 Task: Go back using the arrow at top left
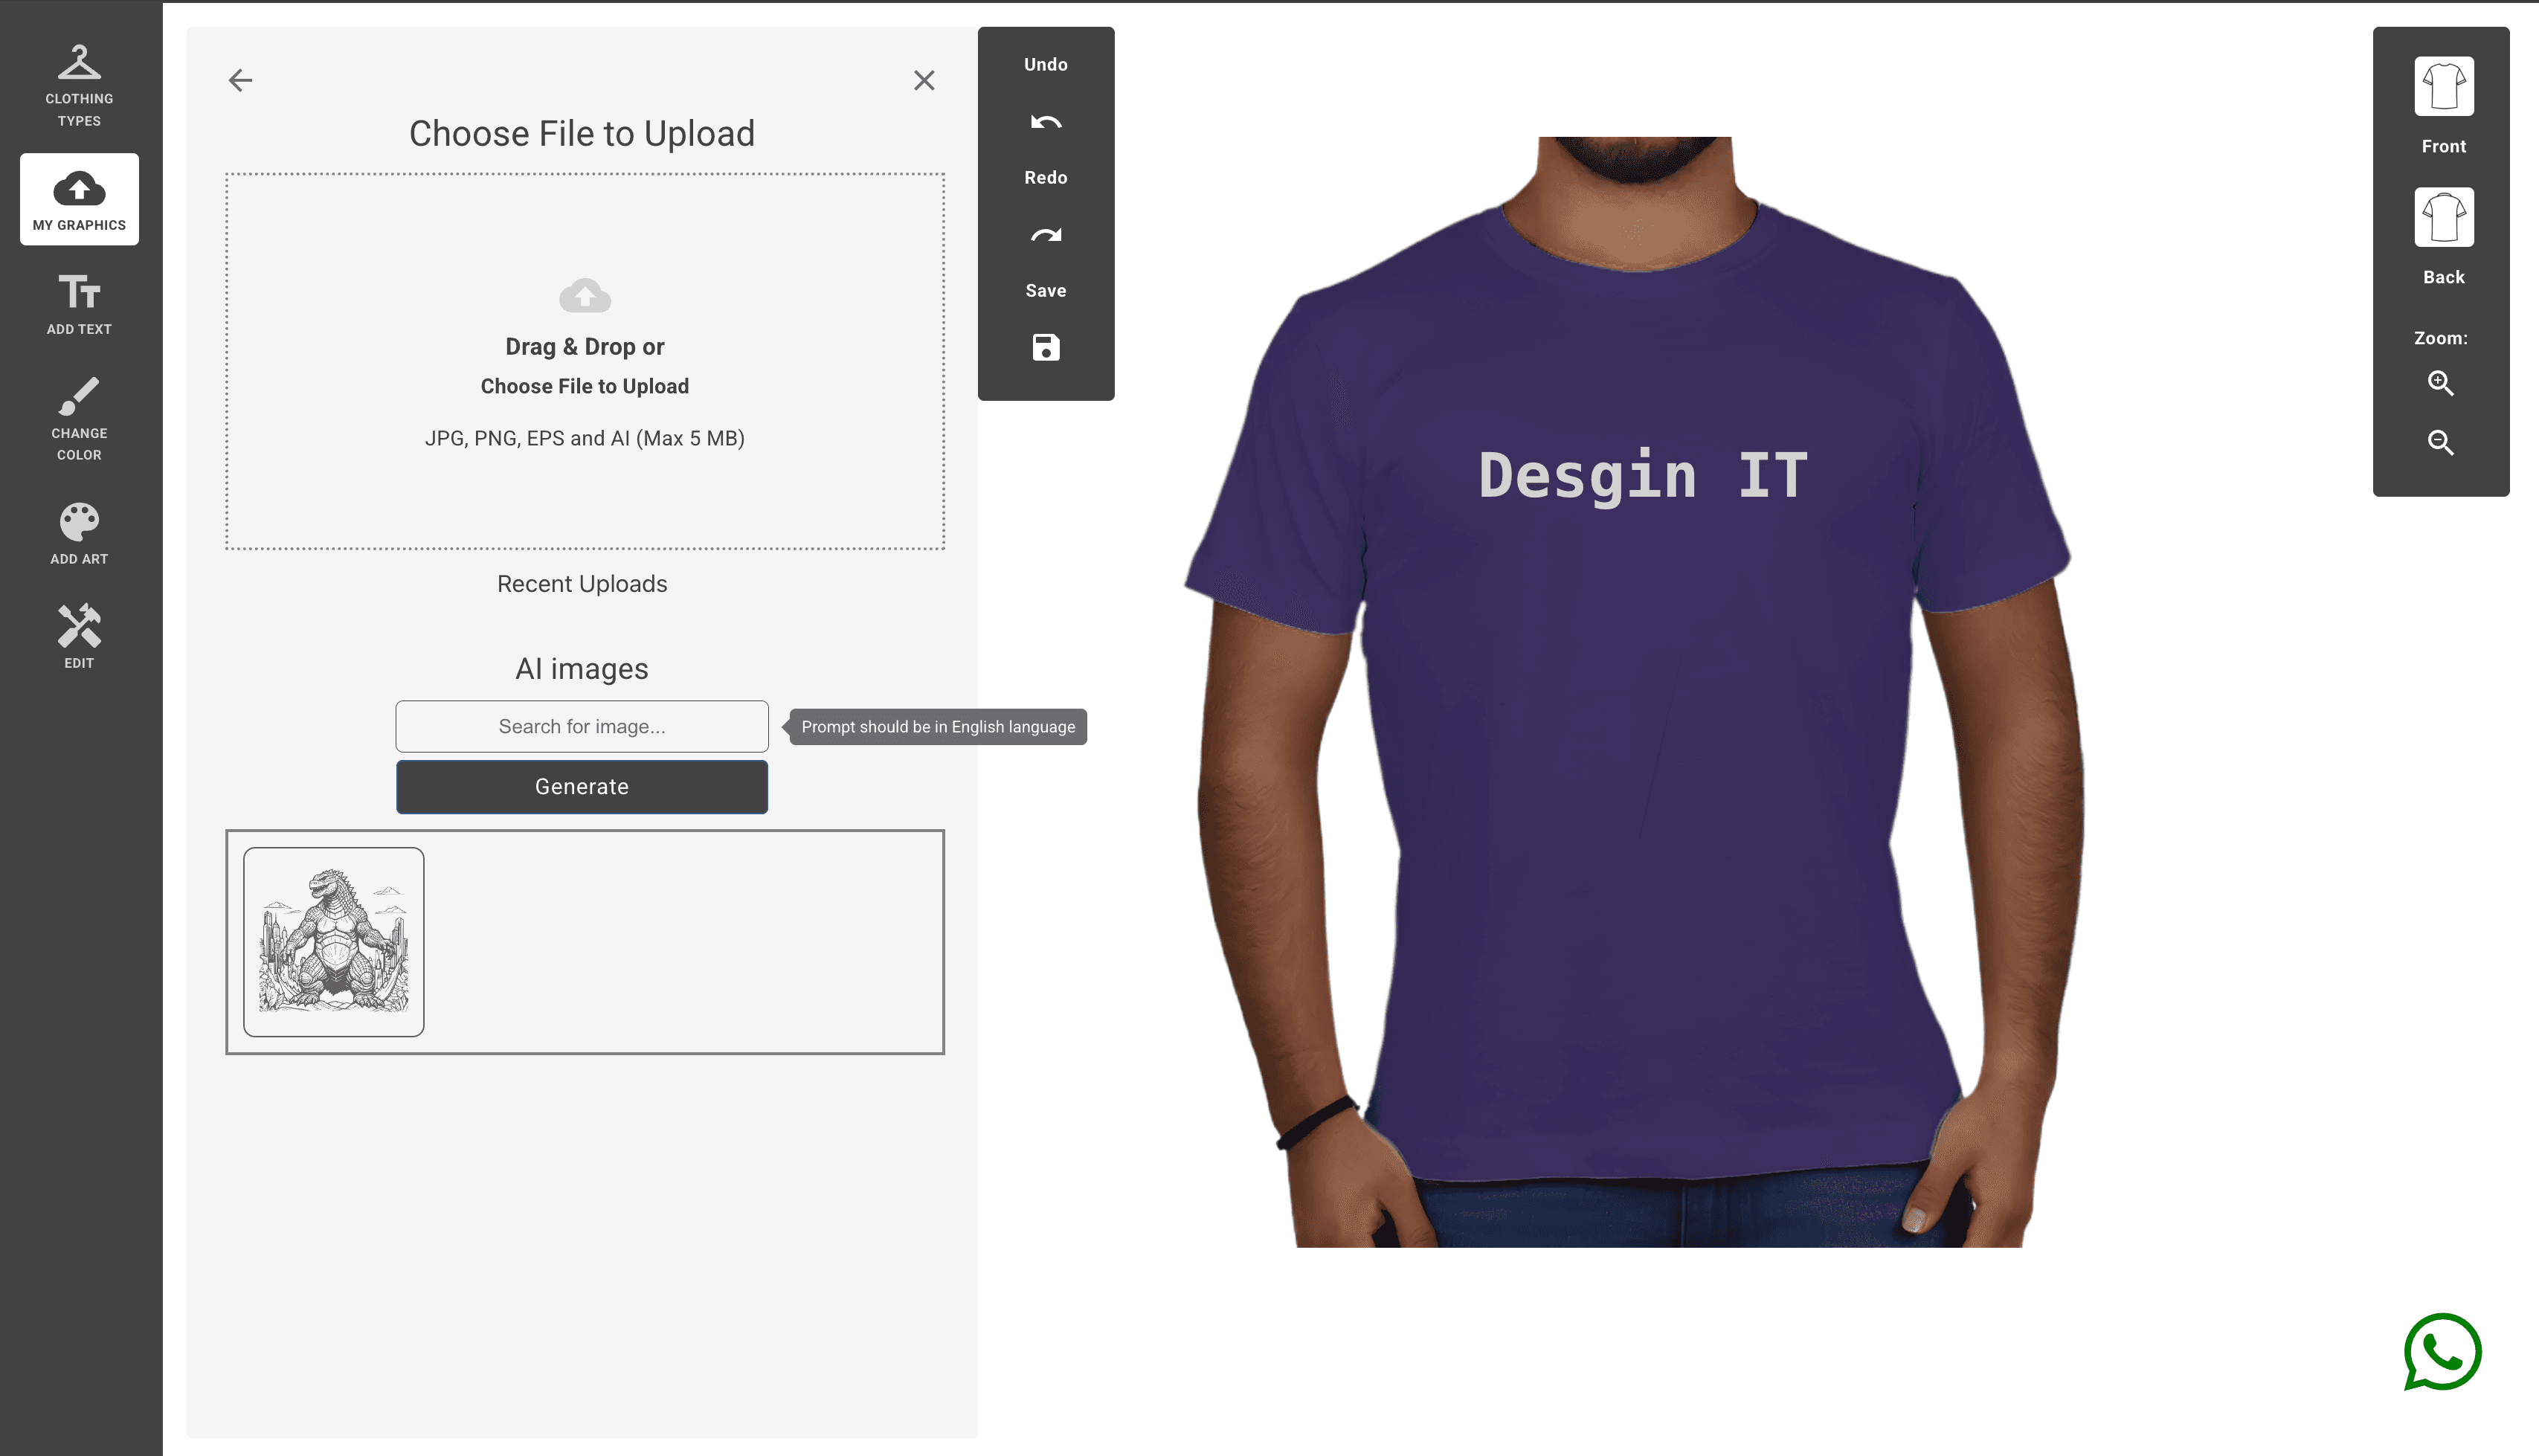coord(239,80)
